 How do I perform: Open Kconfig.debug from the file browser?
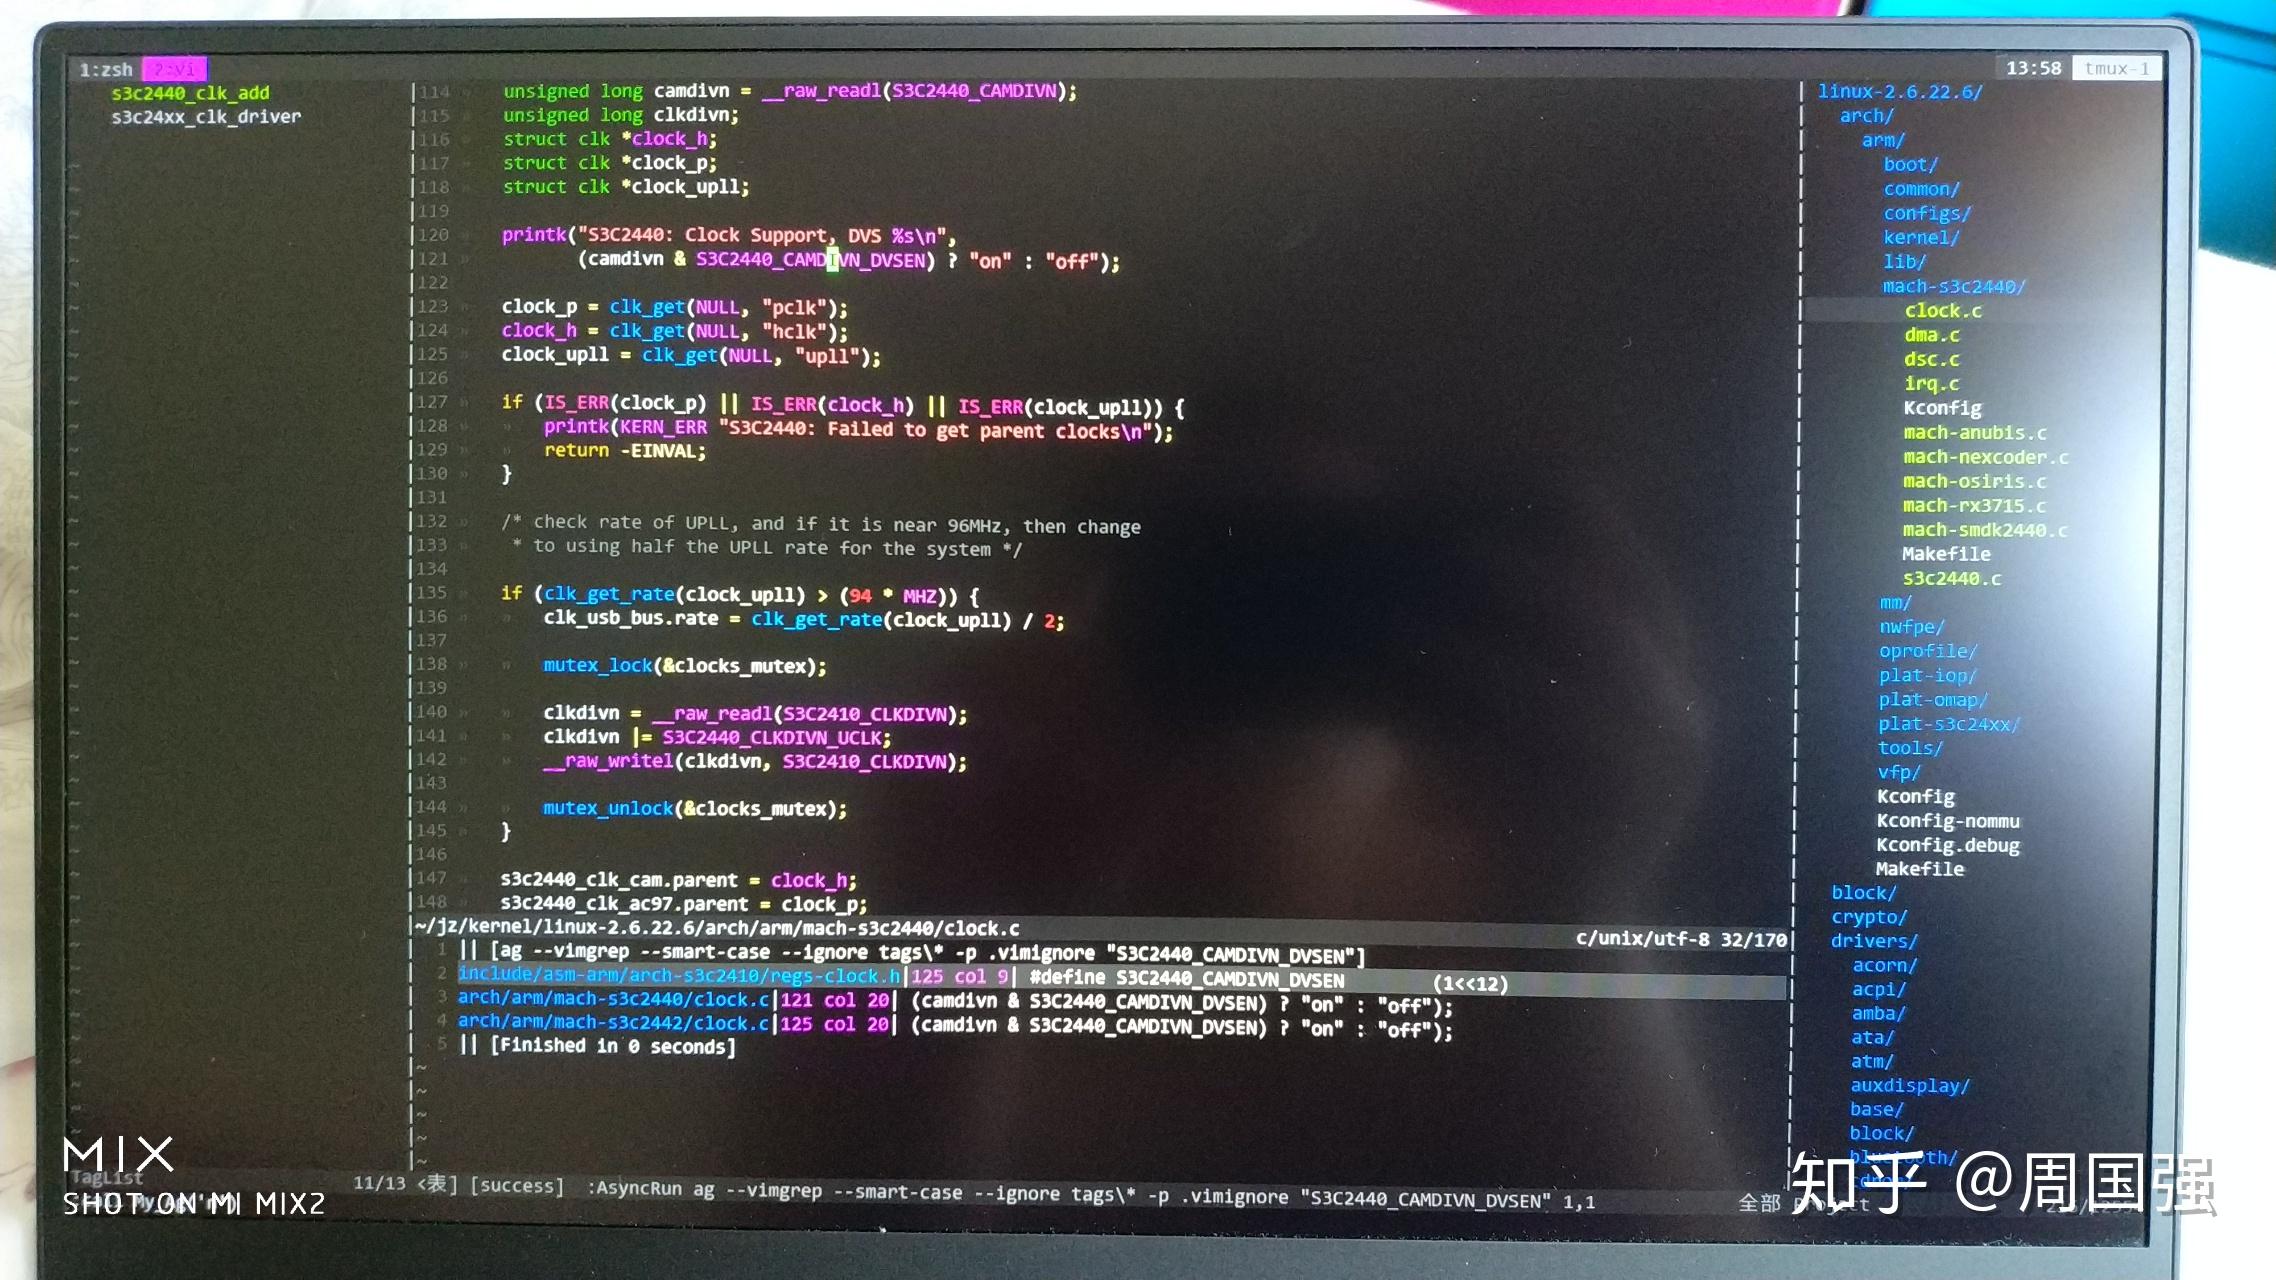[x=1947, y=845]
